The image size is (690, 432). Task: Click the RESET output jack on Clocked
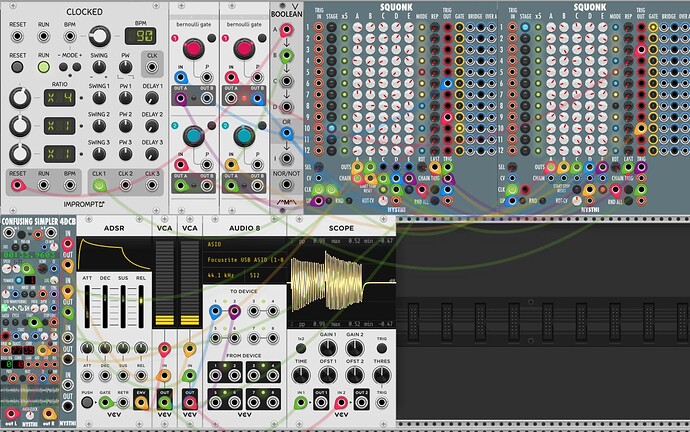[x=18, y=185]
